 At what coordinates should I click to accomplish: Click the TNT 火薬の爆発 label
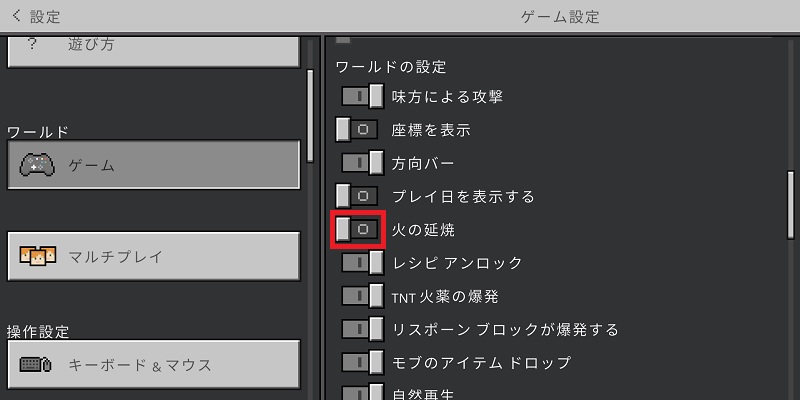445,296
